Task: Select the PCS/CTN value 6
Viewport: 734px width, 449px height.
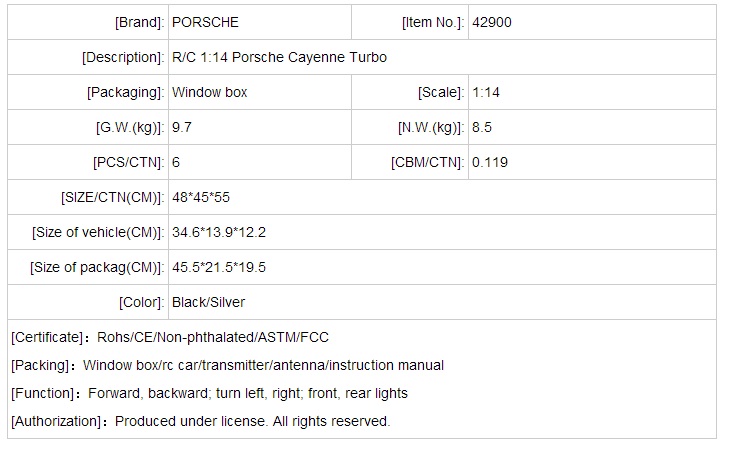Action: pyautogui.click(x=176, y=162)
